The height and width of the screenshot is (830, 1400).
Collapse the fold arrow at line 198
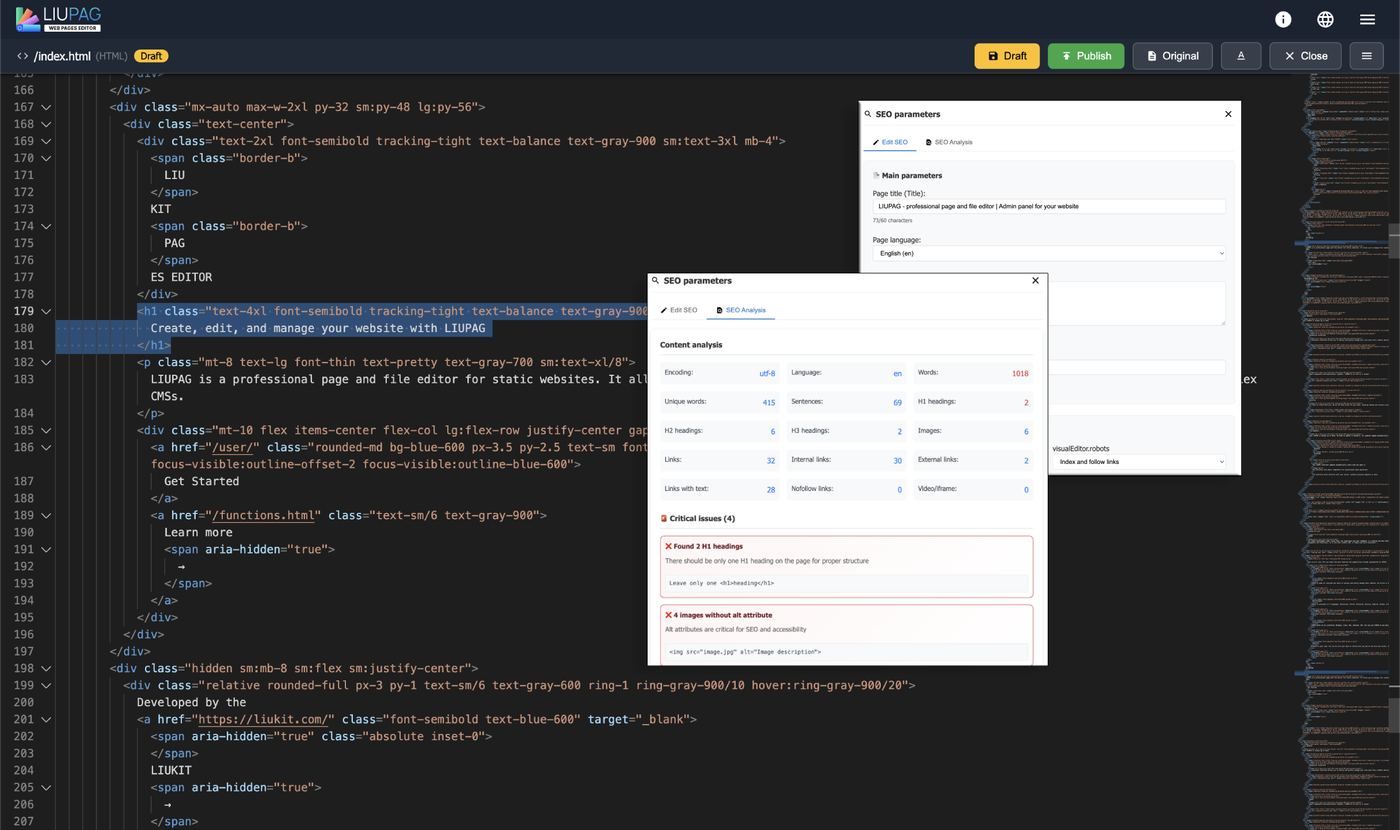(x=46, y=668)
